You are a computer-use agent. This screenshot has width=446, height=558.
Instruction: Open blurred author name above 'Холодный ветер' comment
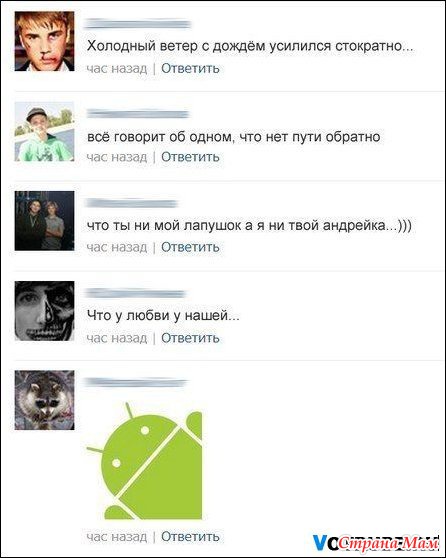(137, 24)
